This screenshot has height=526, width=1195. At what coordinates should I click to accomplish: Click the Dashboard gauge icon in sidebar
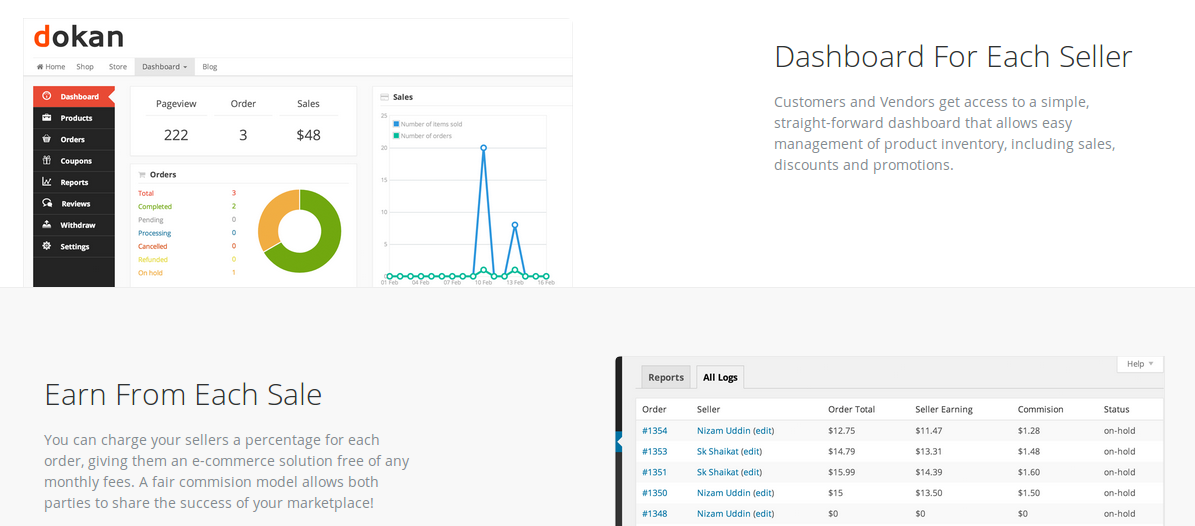click(46, 96)
